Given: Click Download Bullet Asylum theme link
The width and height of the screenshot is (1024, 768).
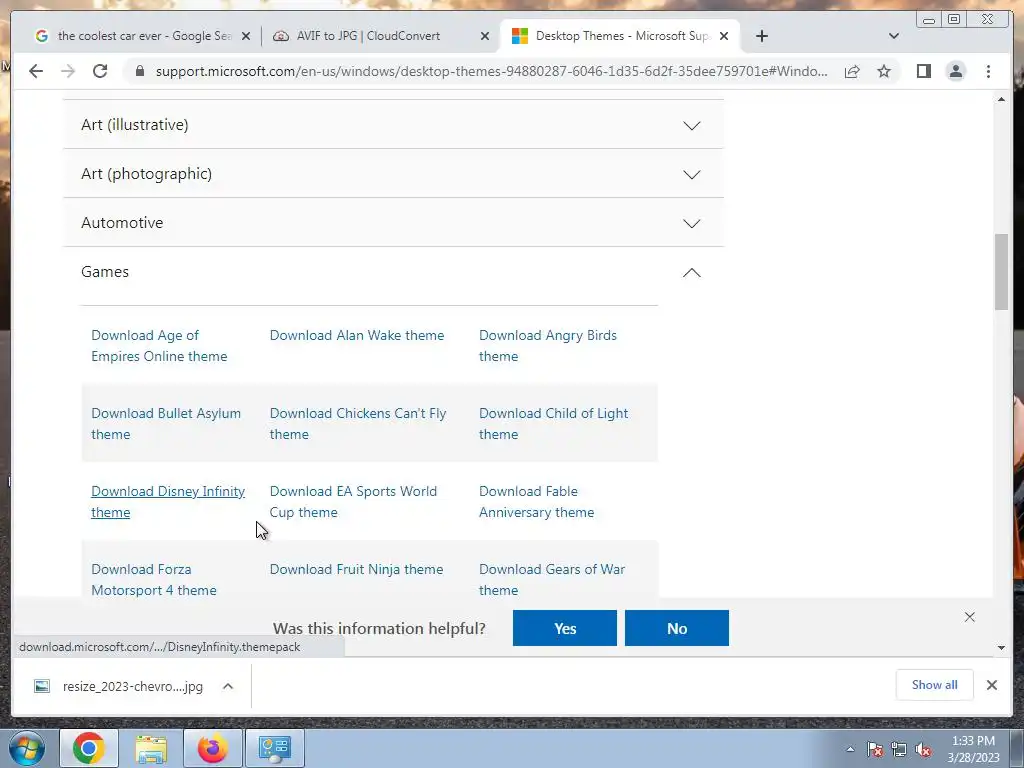Looking at the screenshot, I should click(166, 424).
